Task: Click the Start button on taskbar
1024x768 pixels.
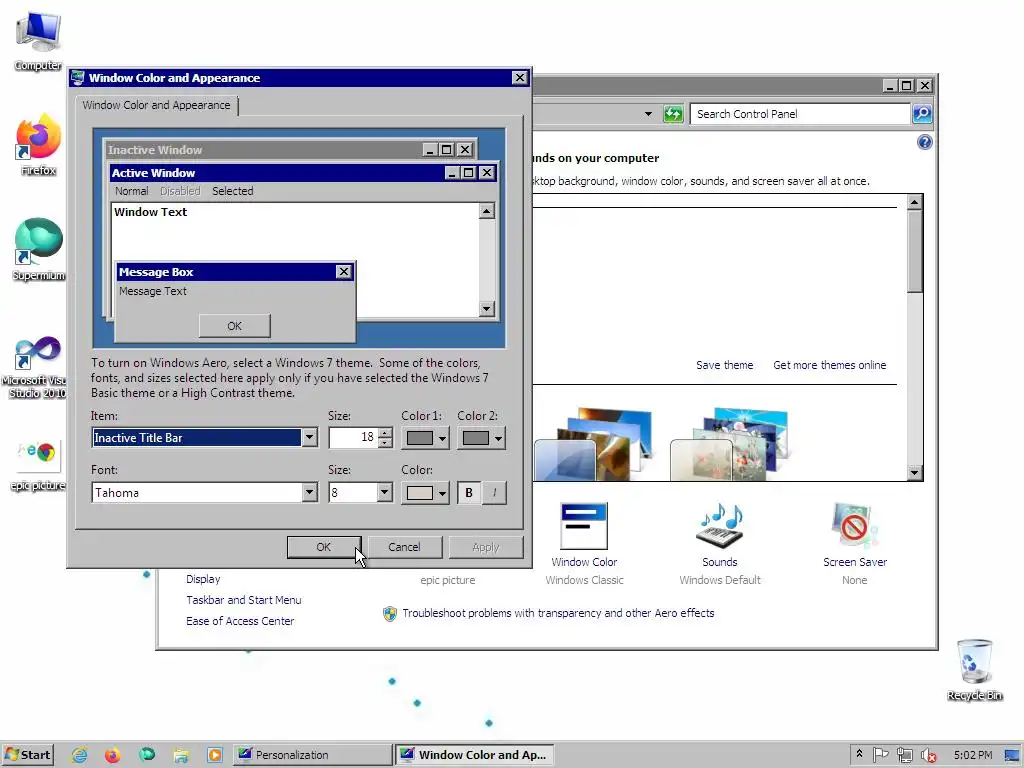Action: 27,755
